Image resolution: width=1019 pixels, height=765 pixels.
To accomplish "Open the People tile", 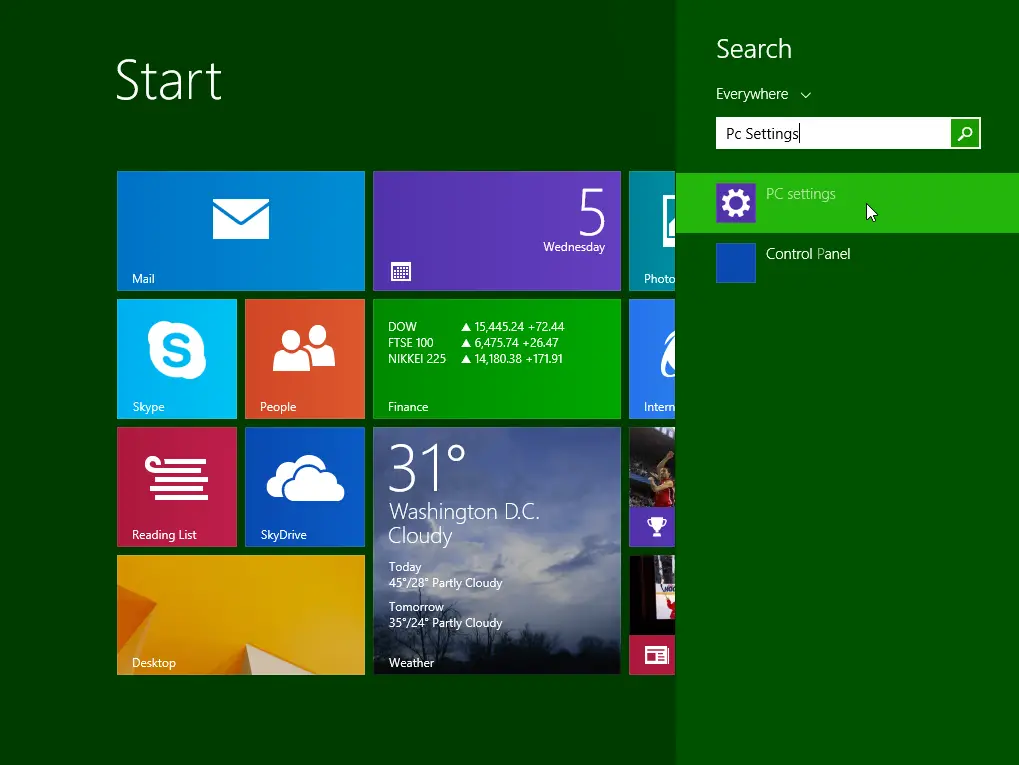I will pyautogui.click(x=305, y=359).
